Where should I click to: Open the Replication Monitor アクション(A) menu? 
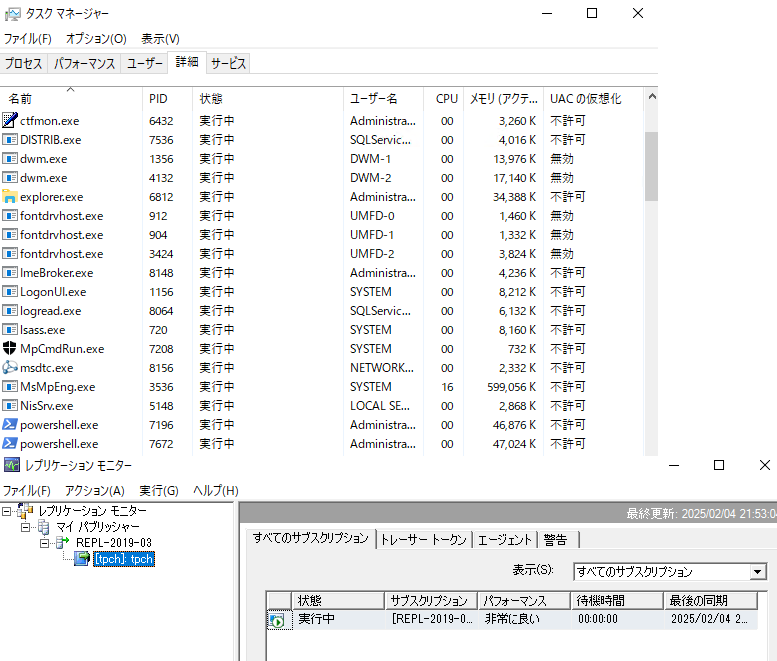pyautogui.click(x=95, y=491)
